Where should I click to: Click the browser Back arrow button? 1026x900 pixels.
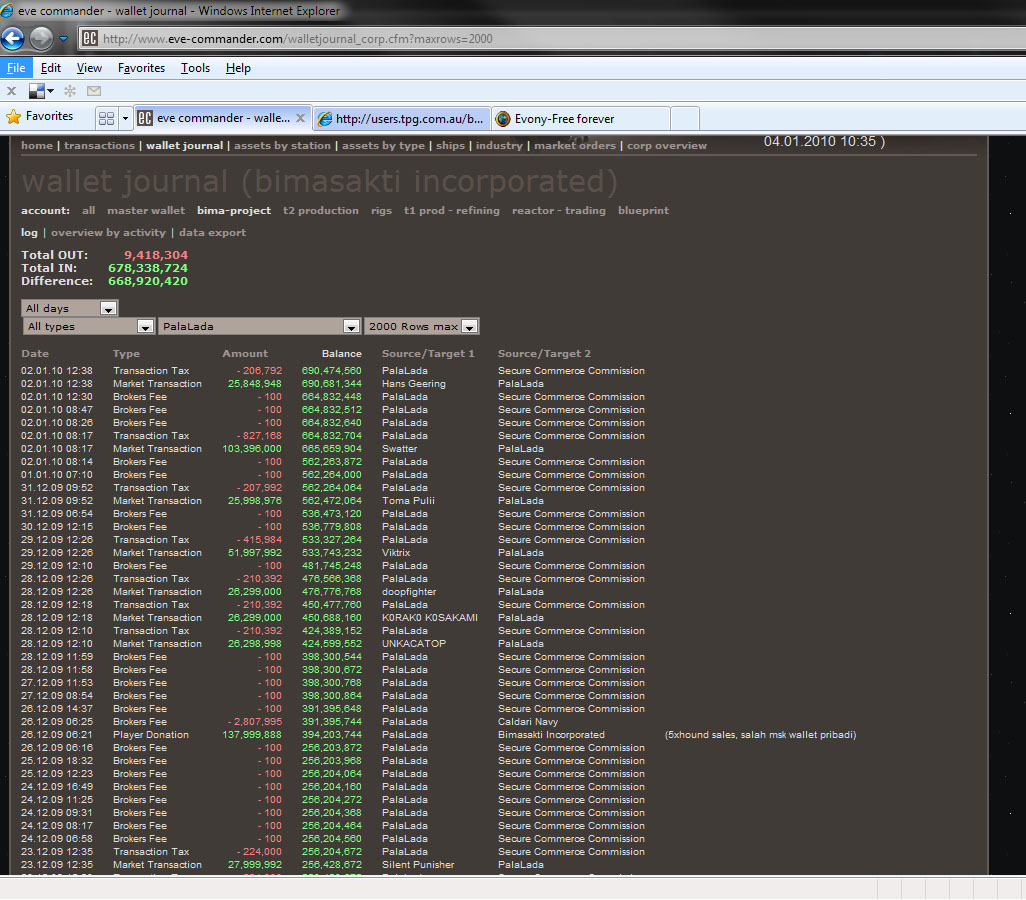[x=12, y=39]
